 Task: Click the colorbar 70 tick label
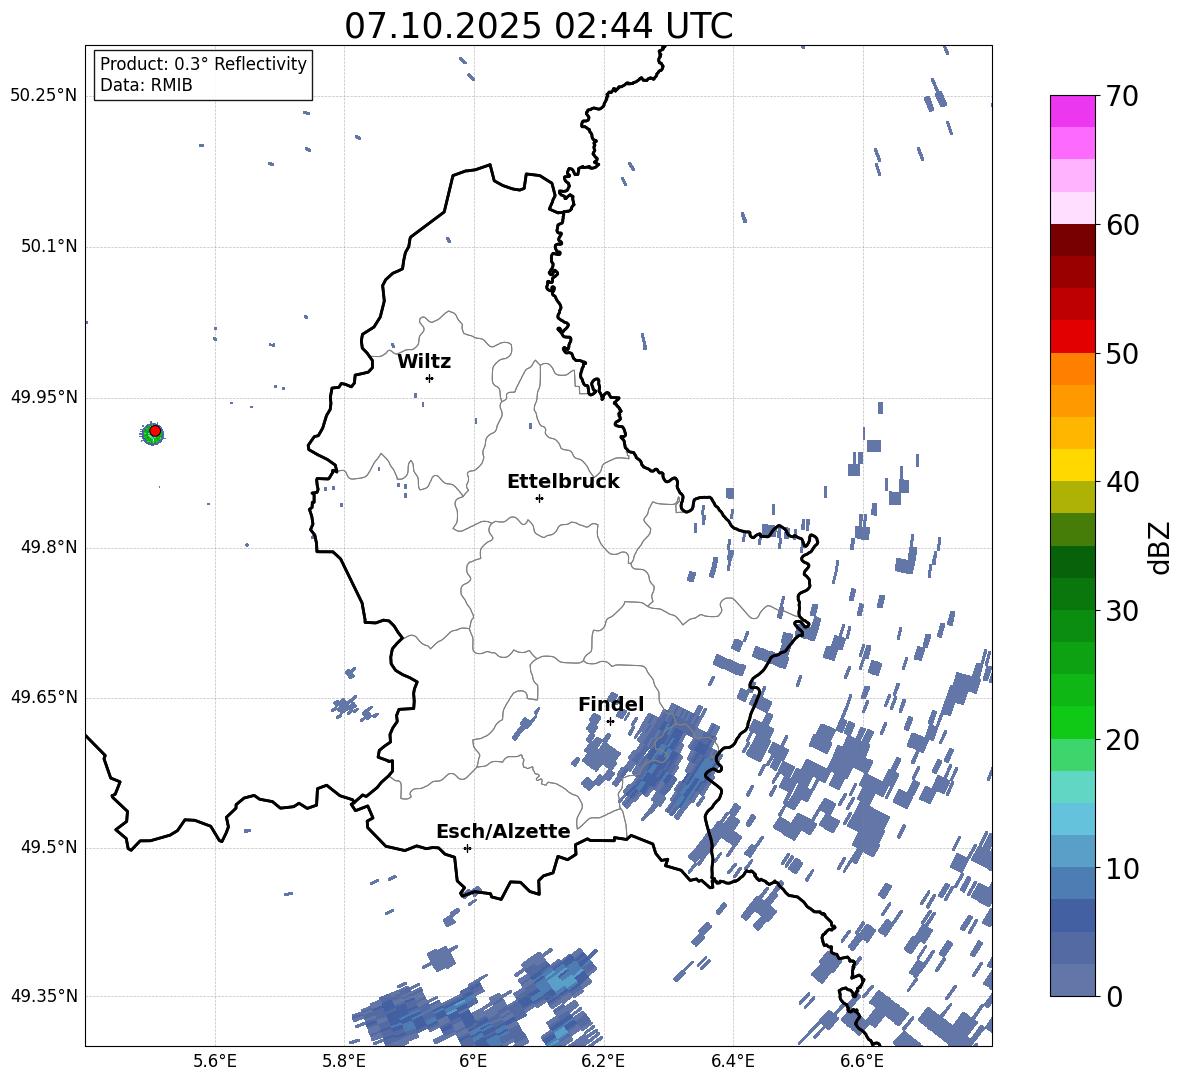(1122, 96)
